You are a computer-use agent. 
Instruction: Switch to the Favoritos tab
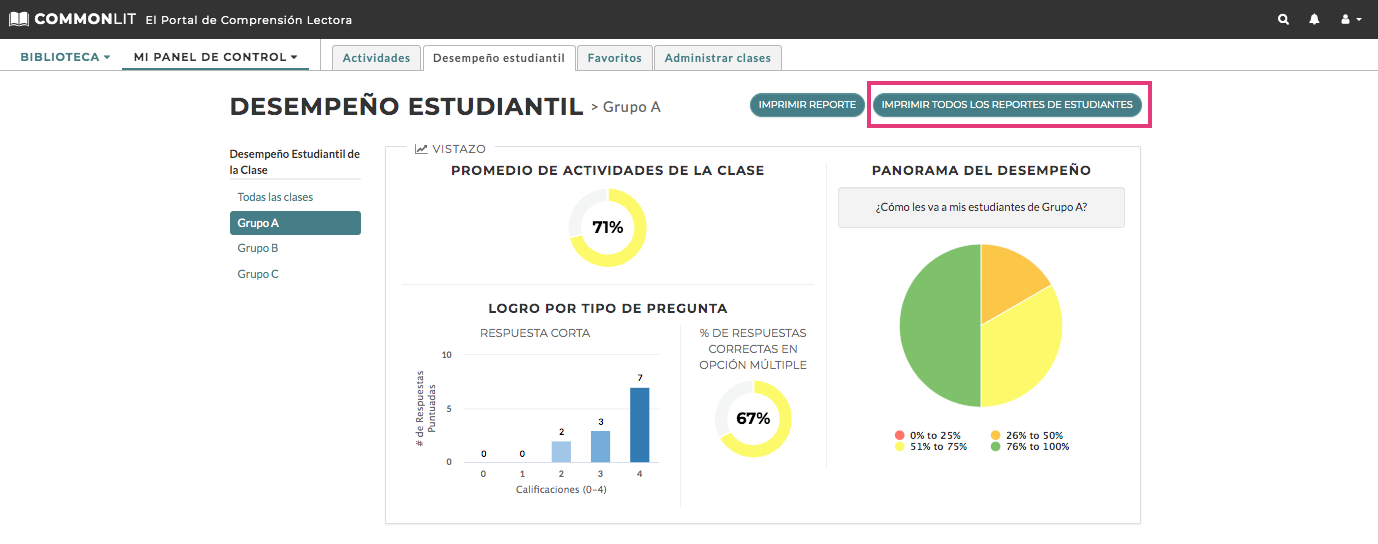(614, 58)
